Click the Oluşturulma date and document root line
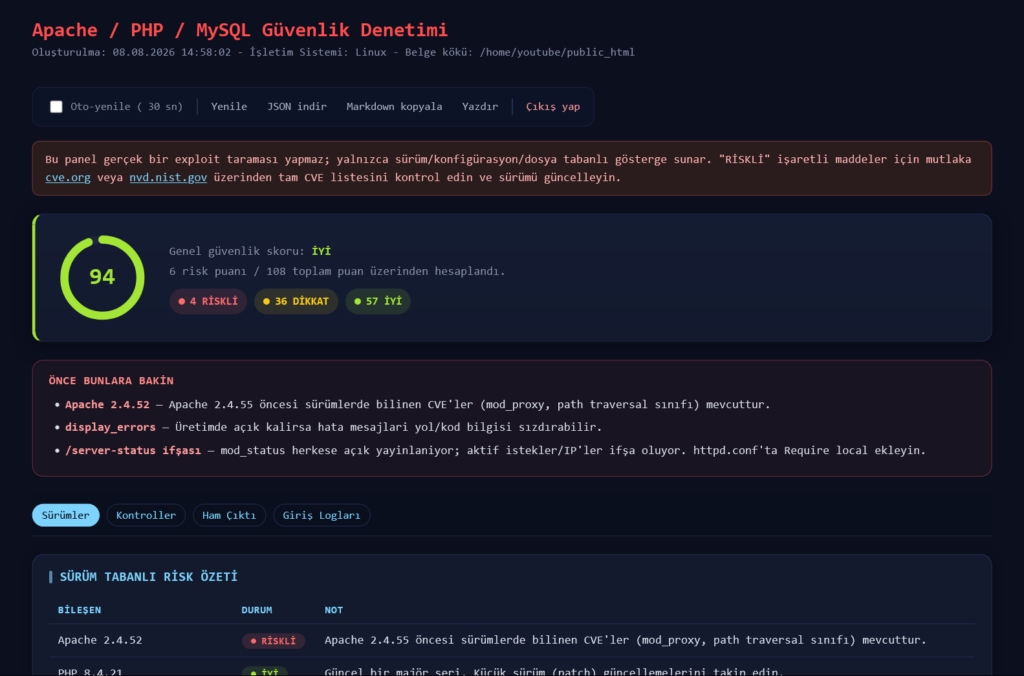 click(x=333, y=52)
